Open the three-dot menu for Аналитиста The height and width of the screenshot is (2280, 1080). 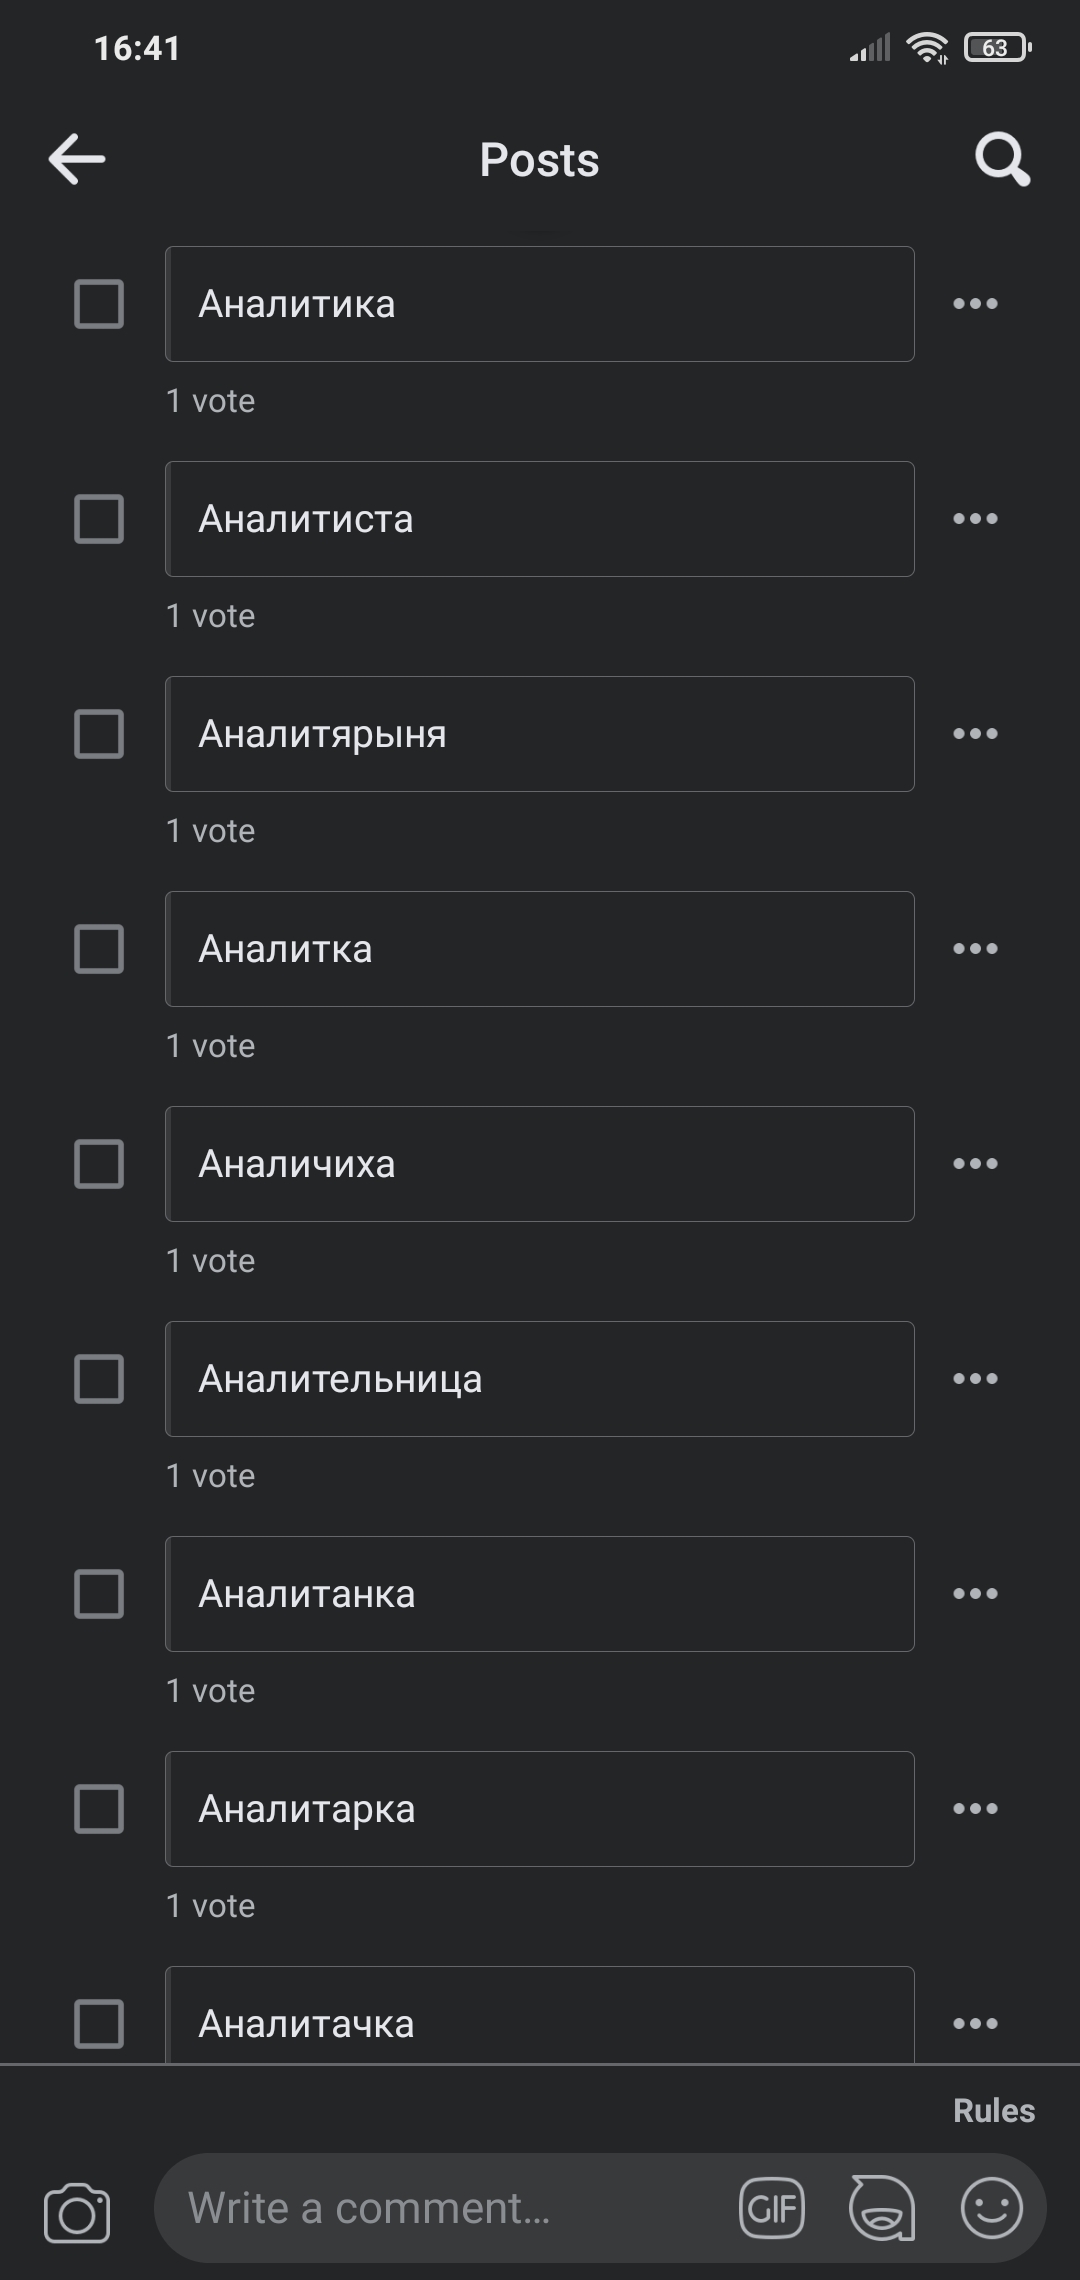[x=975, y=519]
